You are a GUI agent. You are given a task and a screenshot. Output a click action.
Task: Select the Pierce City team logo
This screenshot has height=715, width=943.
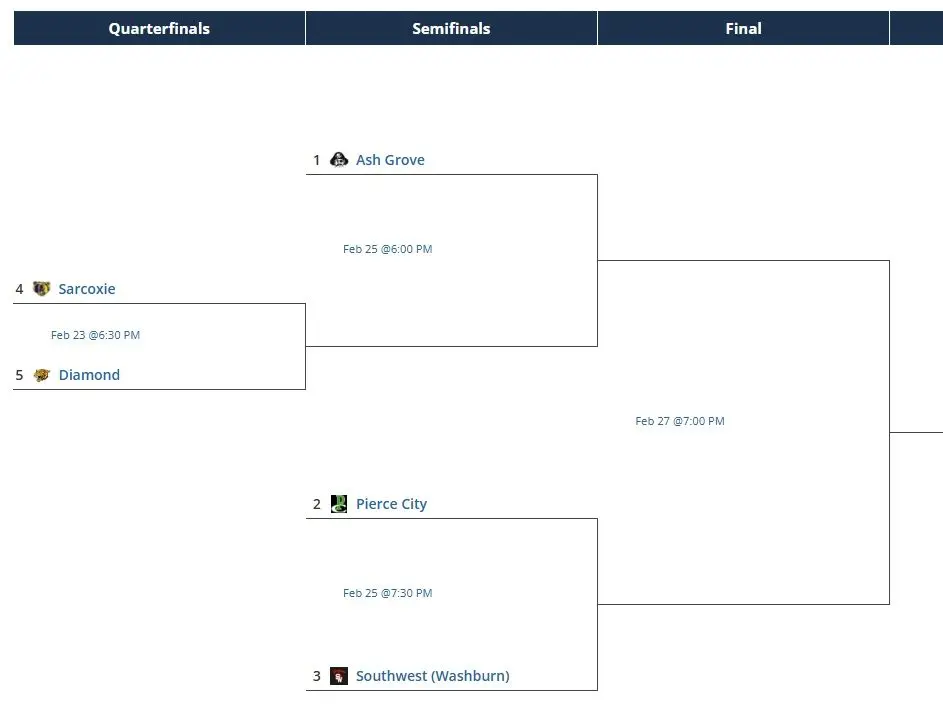tap(339, 503)
